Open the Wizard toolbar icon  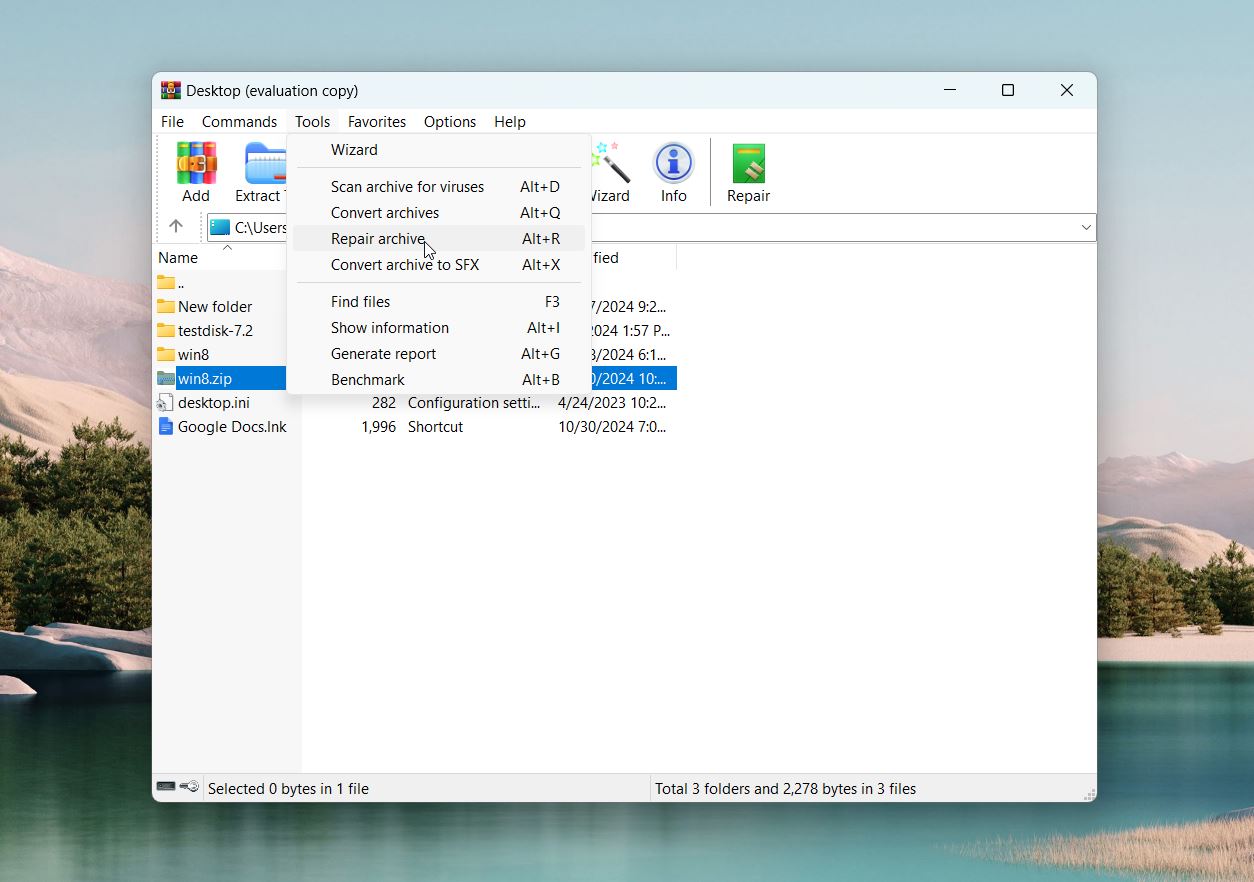(x=609, y=172)
